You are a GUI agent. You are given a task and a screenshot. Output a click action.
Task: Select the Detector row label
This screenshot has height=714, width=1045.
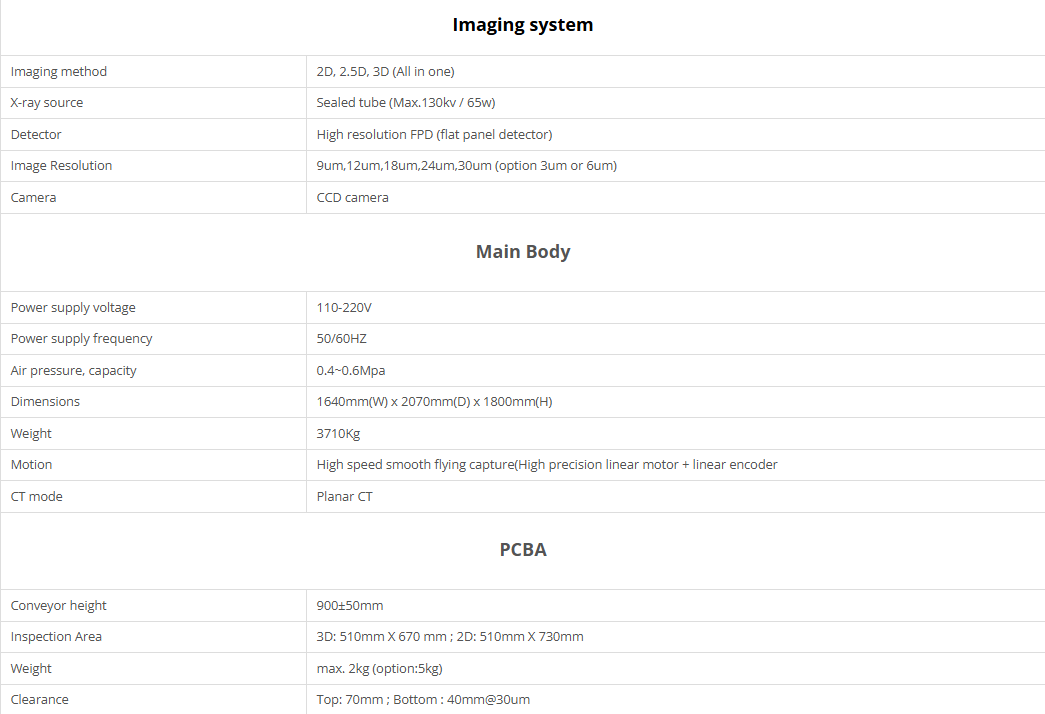click(36, 135)
